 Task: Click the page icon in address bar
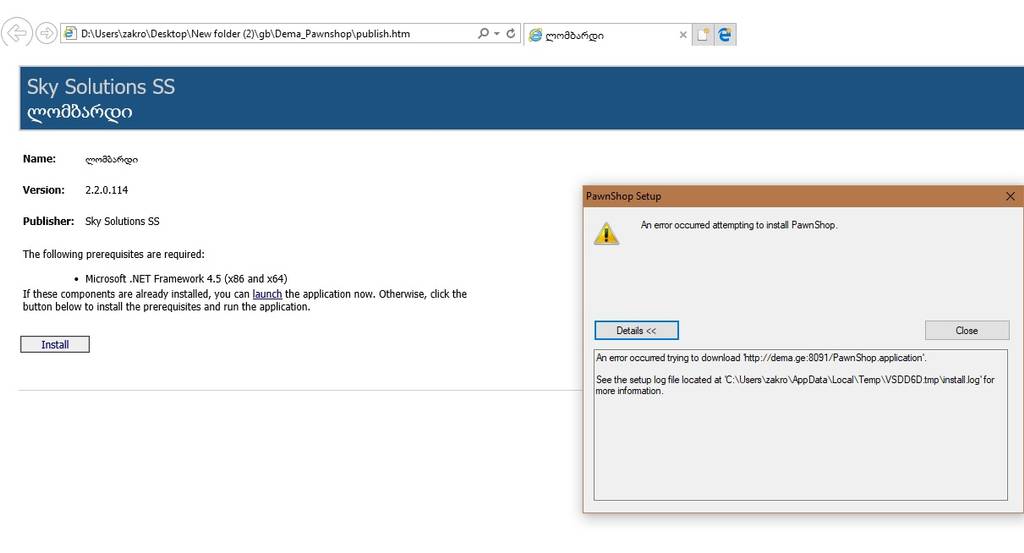(x=70, y=33)
